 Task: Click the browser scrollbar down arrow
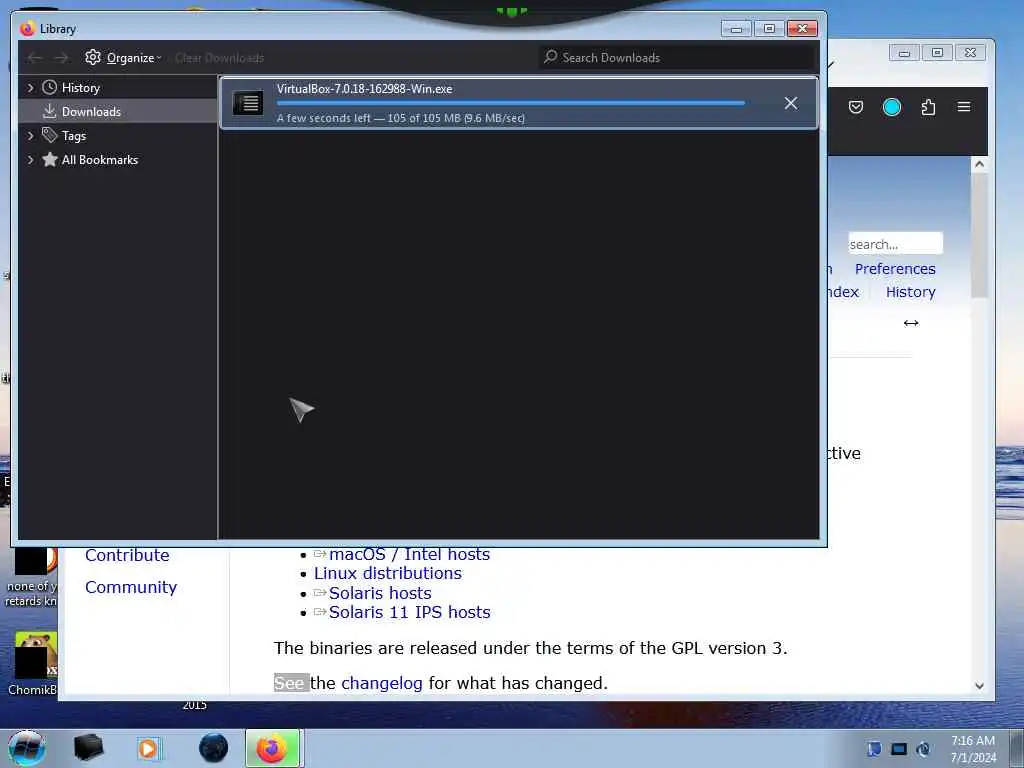point(979,686)
